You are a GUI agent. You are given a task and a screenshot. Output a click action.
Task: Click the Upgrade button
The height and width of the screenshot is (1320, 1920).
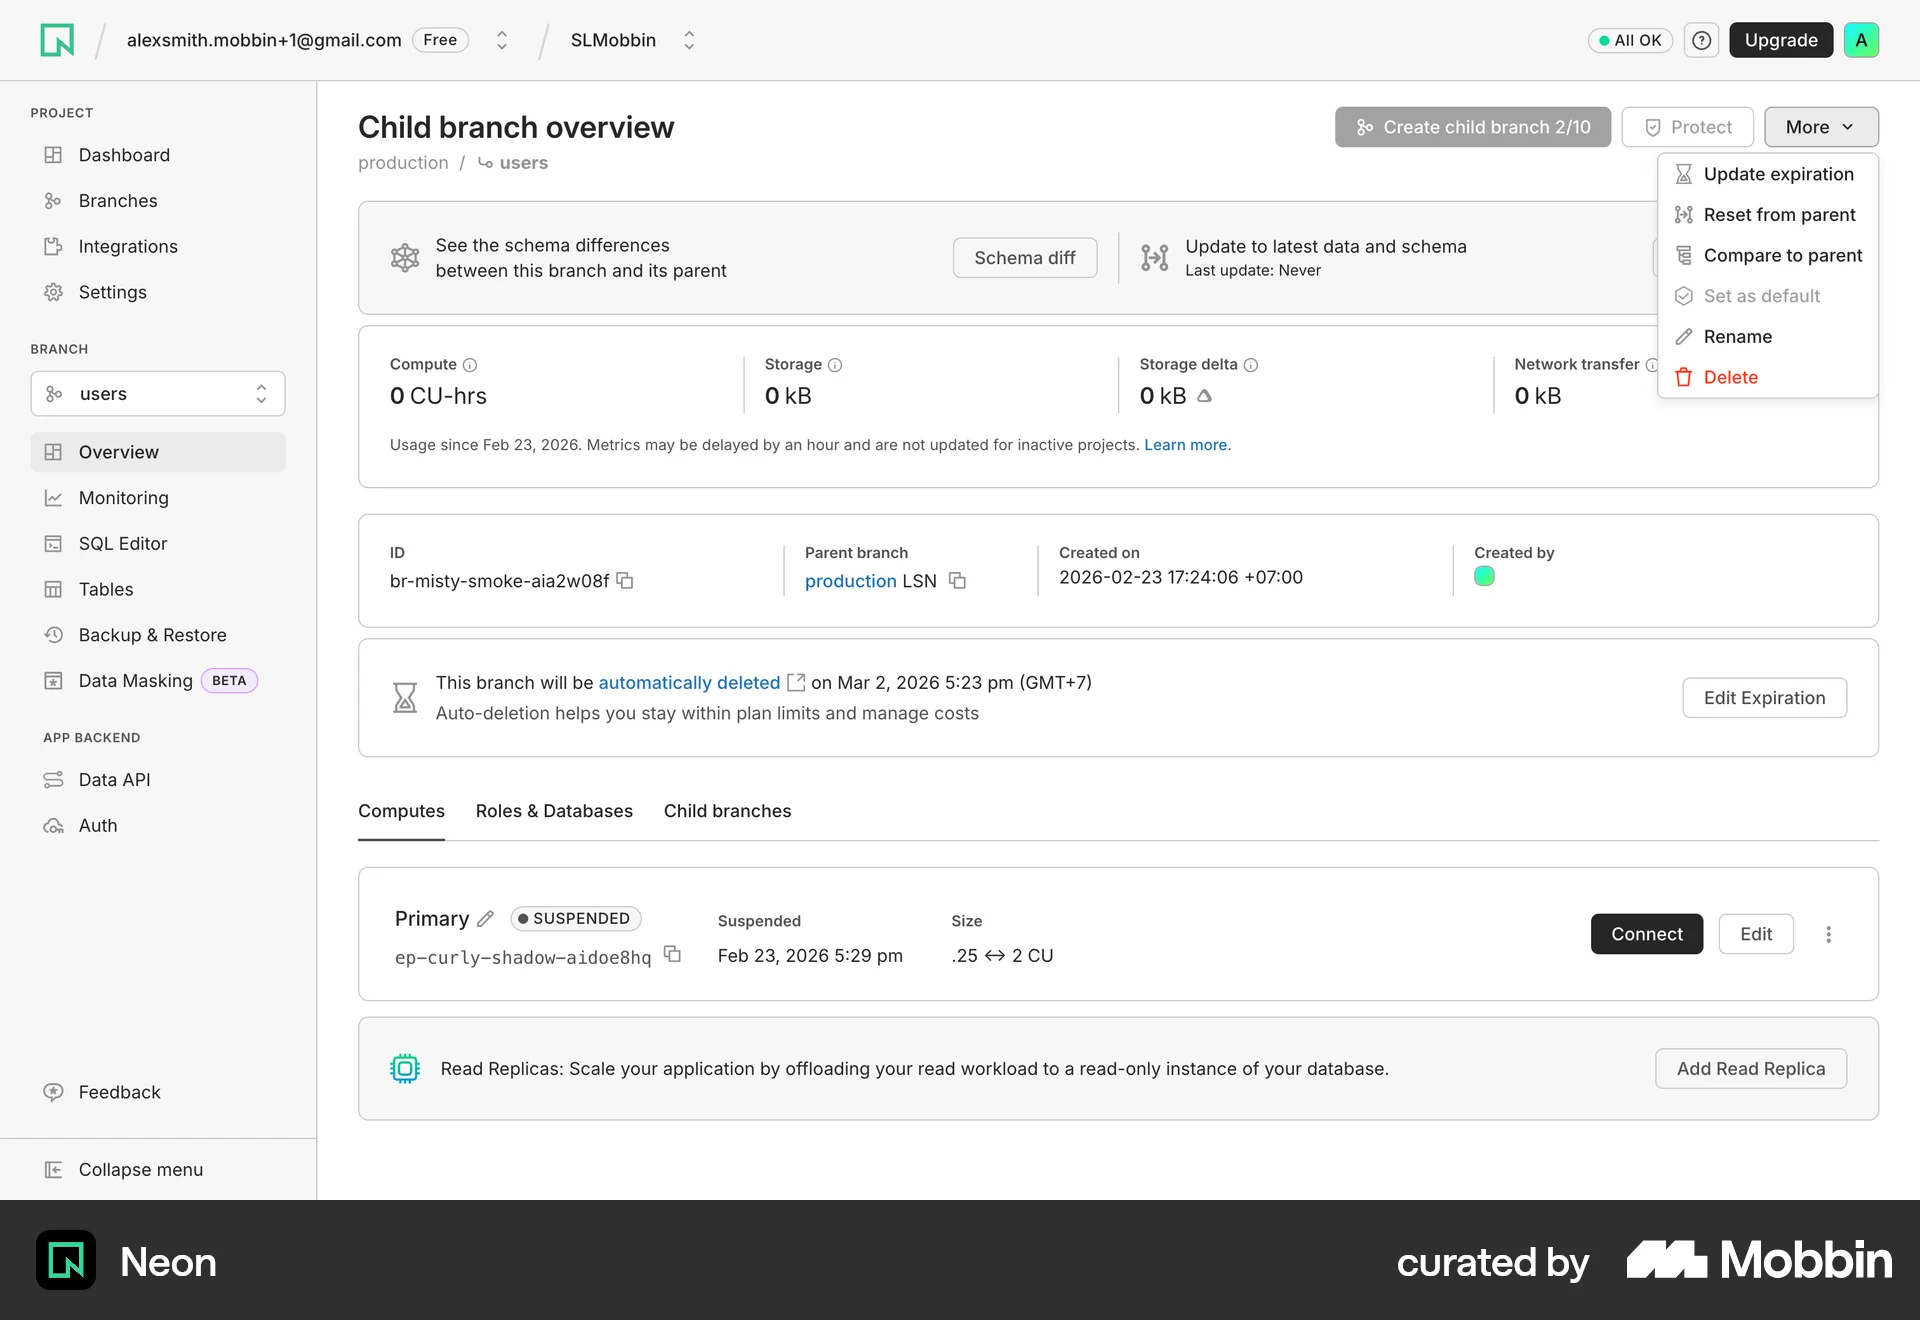pos(1780,40)
